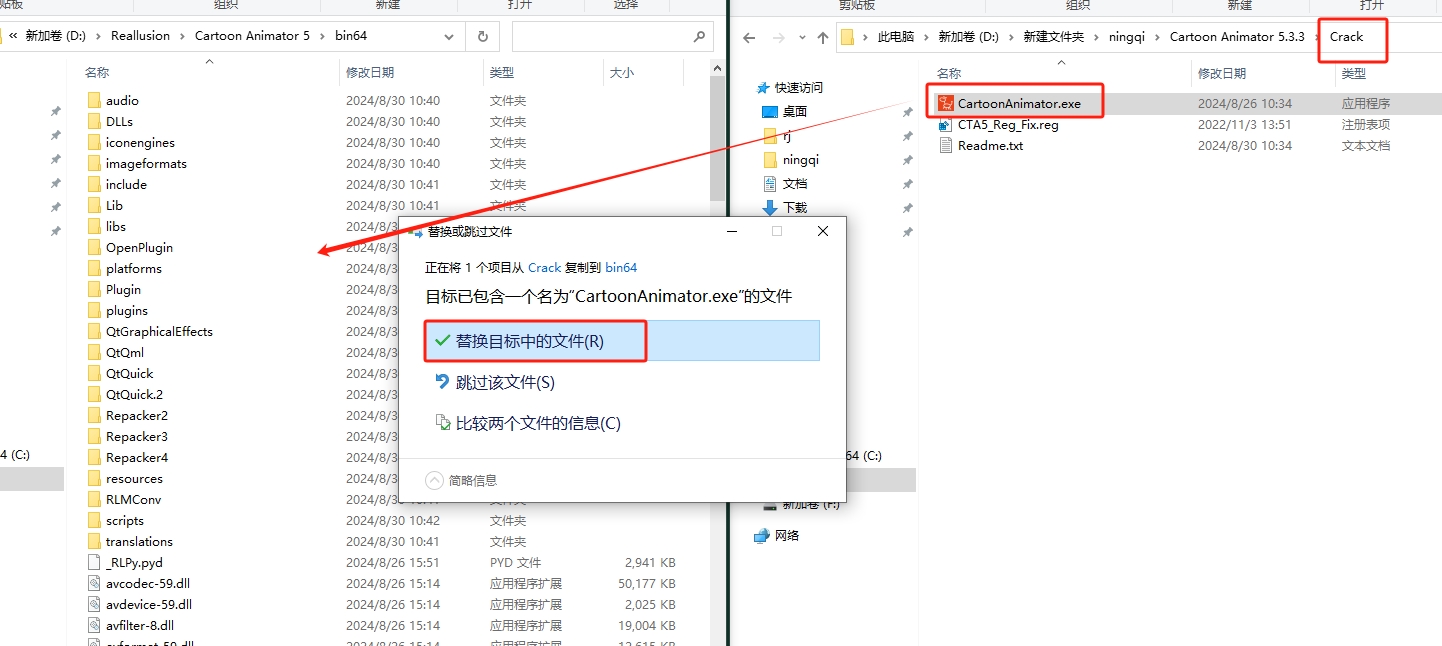Click the Crack link in dialog text
Viewport: 1442px width, 646px height.
click(544, 267)
